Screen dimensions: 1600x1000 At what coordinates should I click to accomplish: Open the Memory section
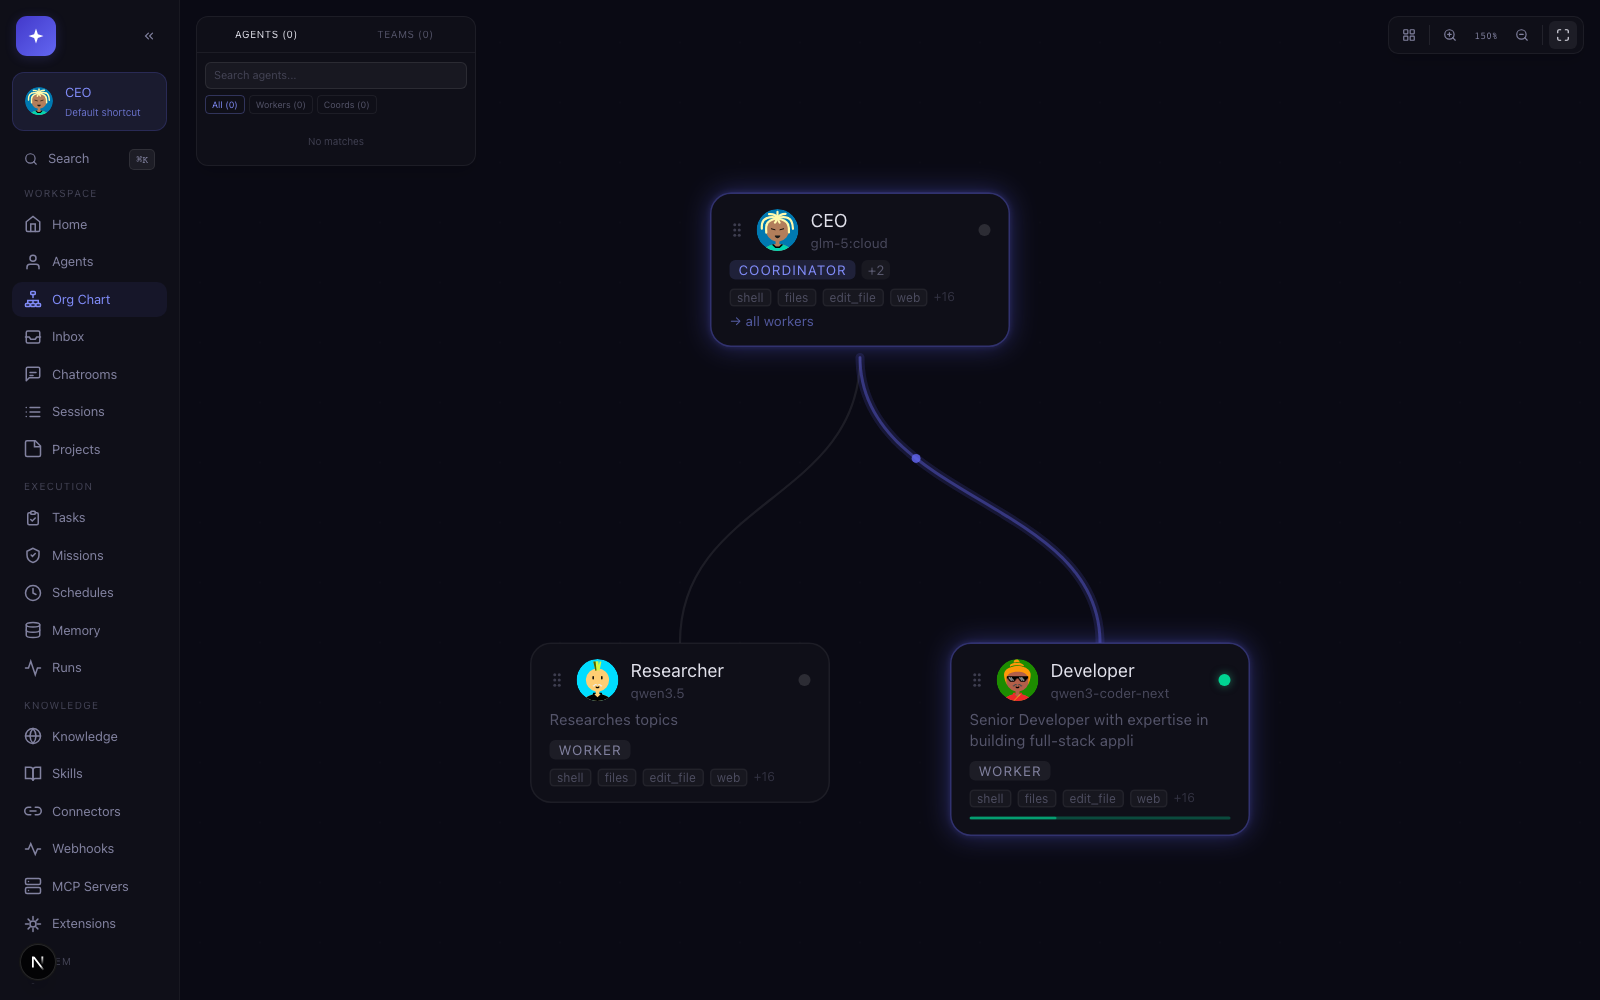[x=75, y=630]
